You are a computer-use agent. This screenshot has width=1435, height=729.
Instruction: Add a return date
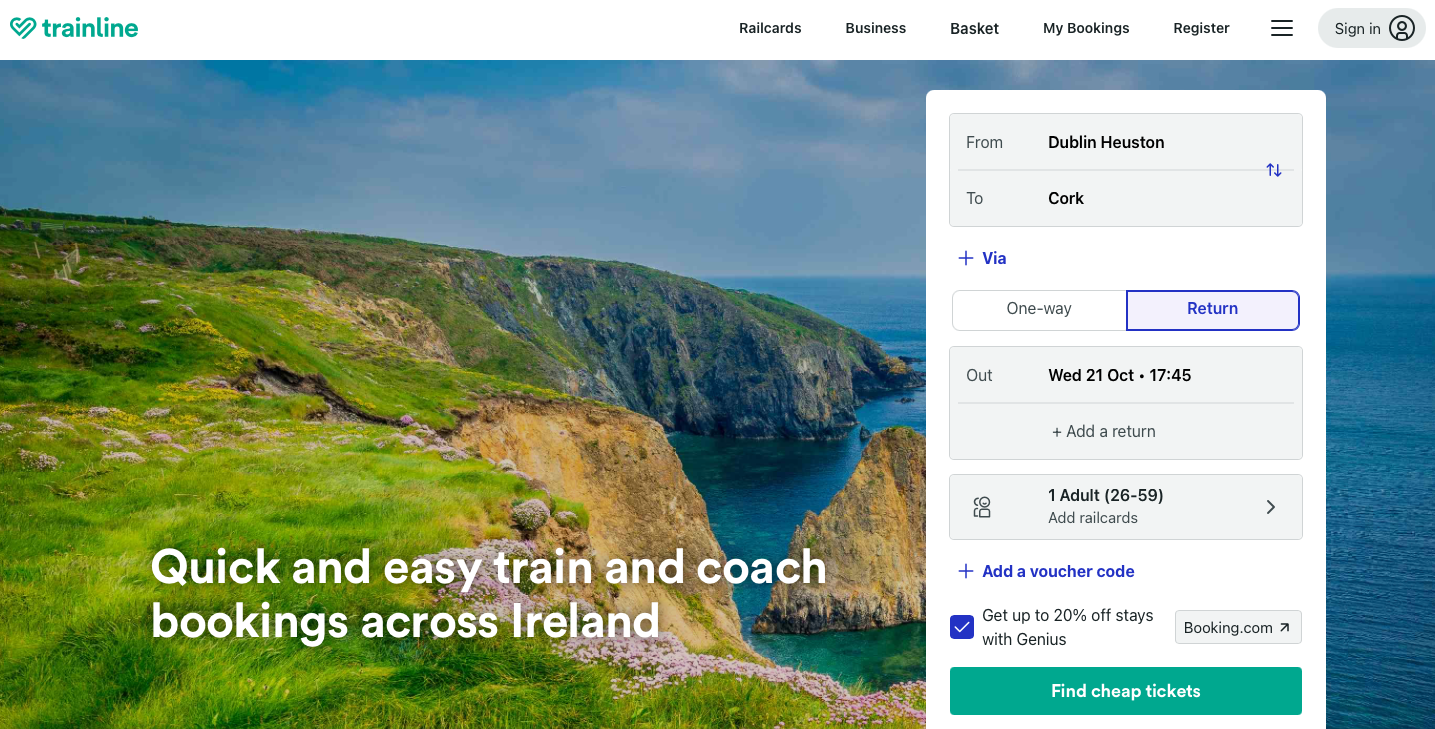point(1104,432)
